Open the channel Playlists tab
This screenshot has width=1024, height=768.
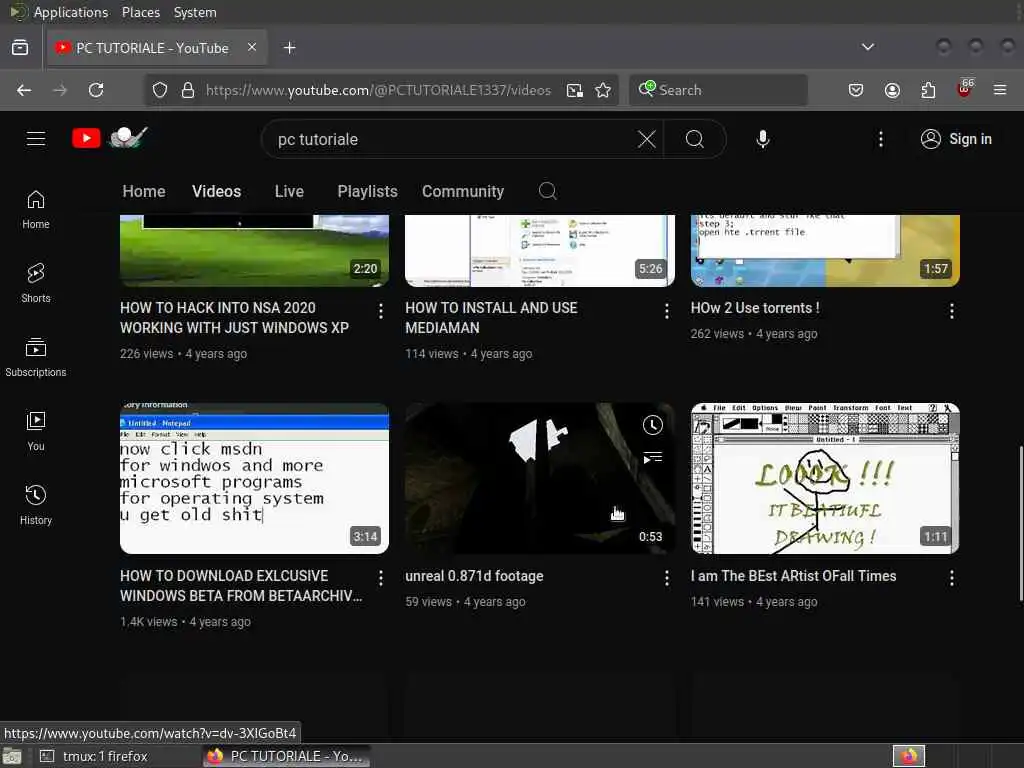[x=367, y=191]
